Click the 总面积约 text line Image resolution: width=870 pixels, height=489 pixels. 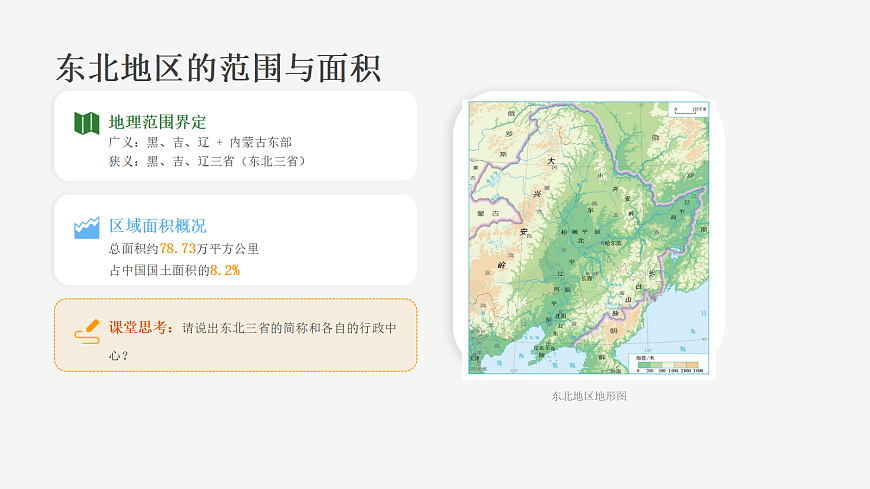tap(184, 249)
